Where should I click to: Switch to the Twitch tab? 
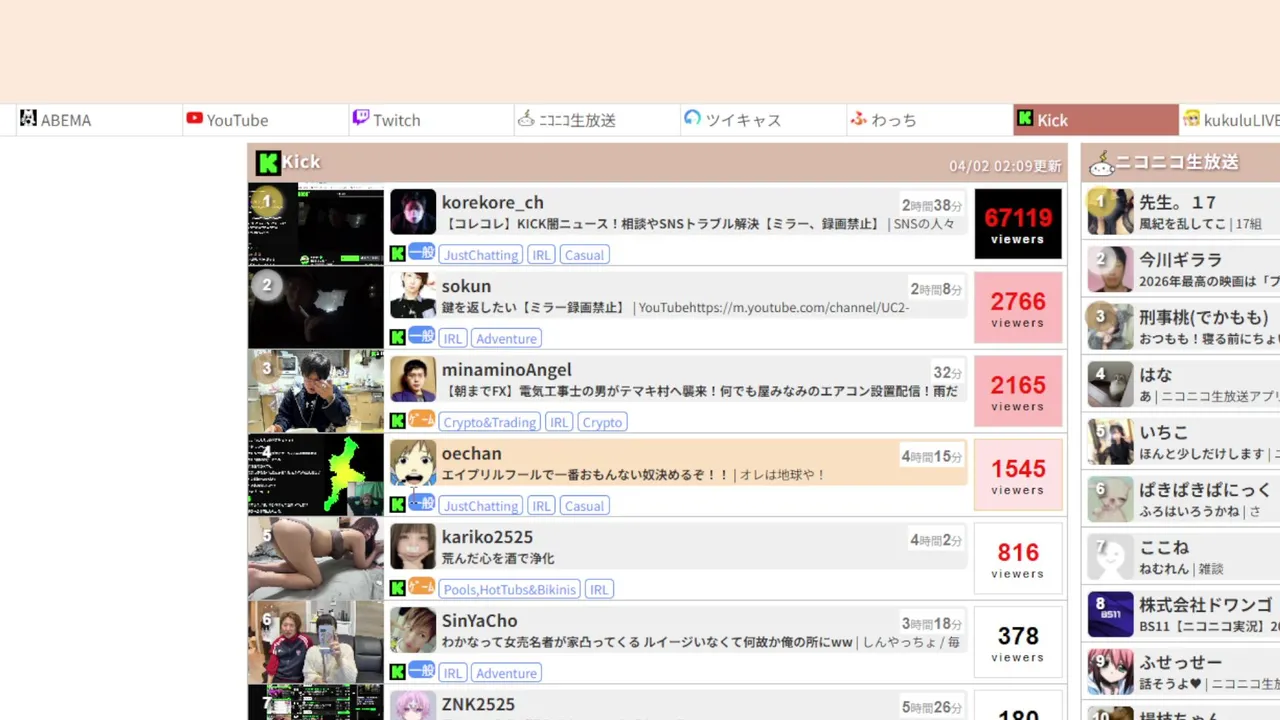[x=431, y=120]
